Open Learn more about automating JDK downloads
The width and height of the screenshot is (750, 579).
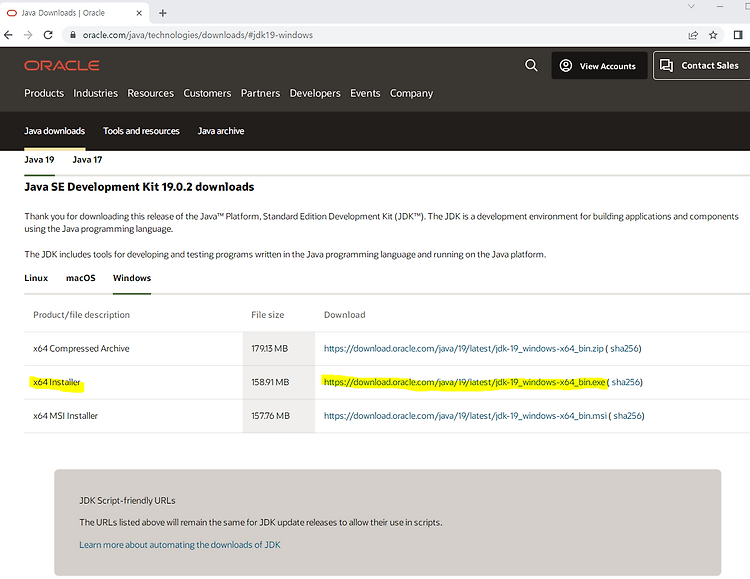[180, 545]
